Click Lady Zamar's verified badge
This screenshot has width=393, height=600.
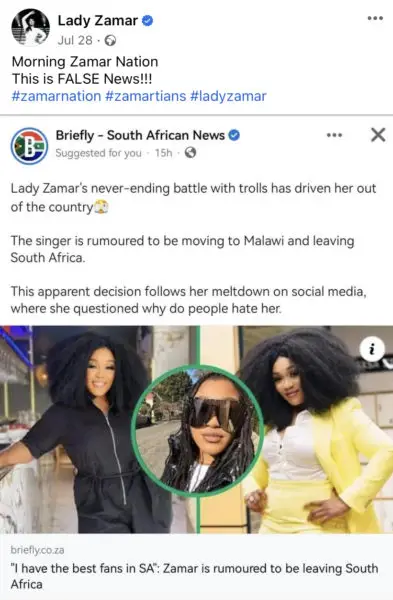click(x=148, y=21)
